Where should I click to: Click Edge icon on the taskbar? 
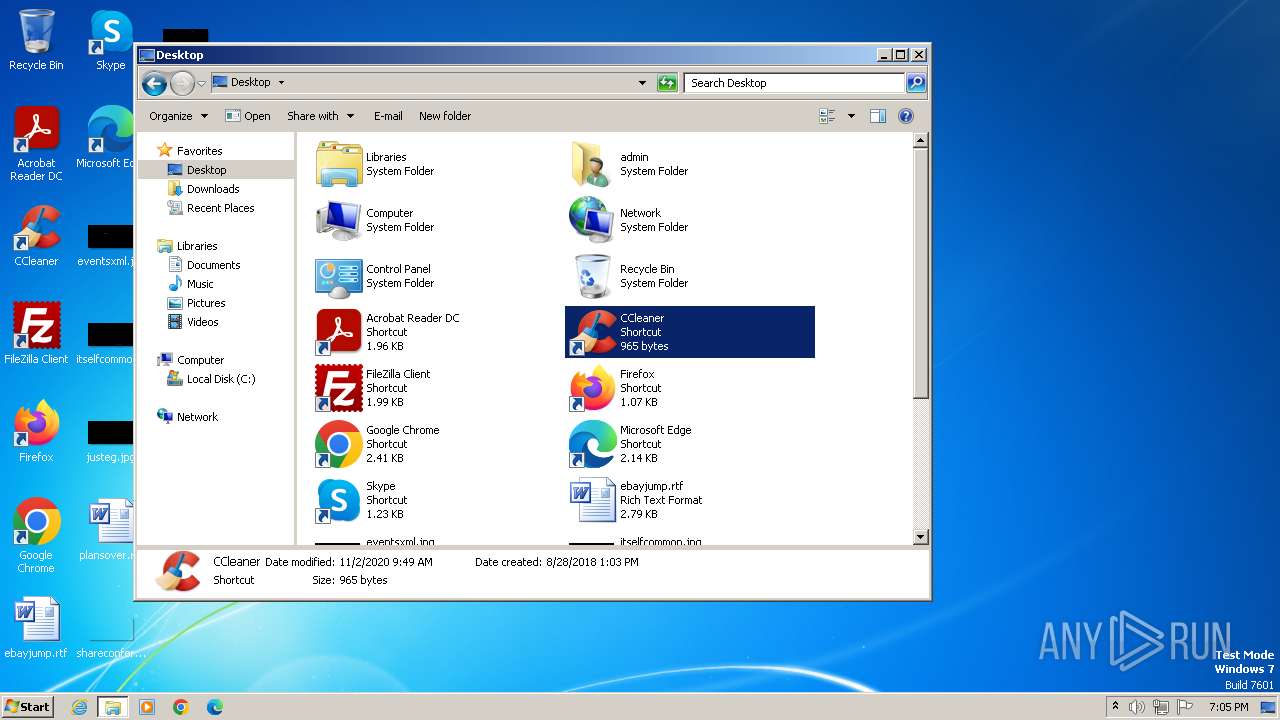pos(215,707)
